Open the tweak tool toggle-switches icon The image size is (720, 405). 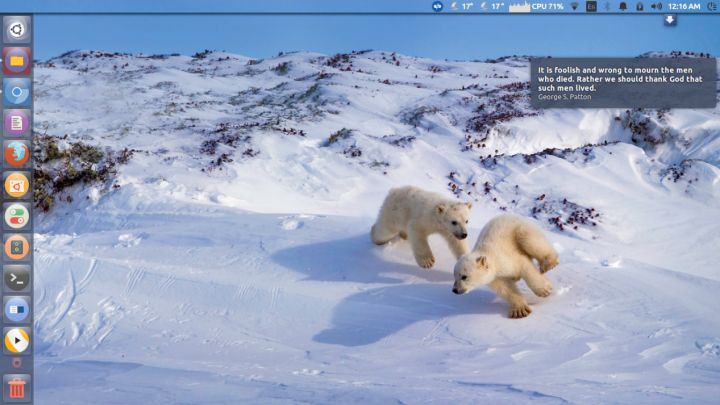(16, 215)
